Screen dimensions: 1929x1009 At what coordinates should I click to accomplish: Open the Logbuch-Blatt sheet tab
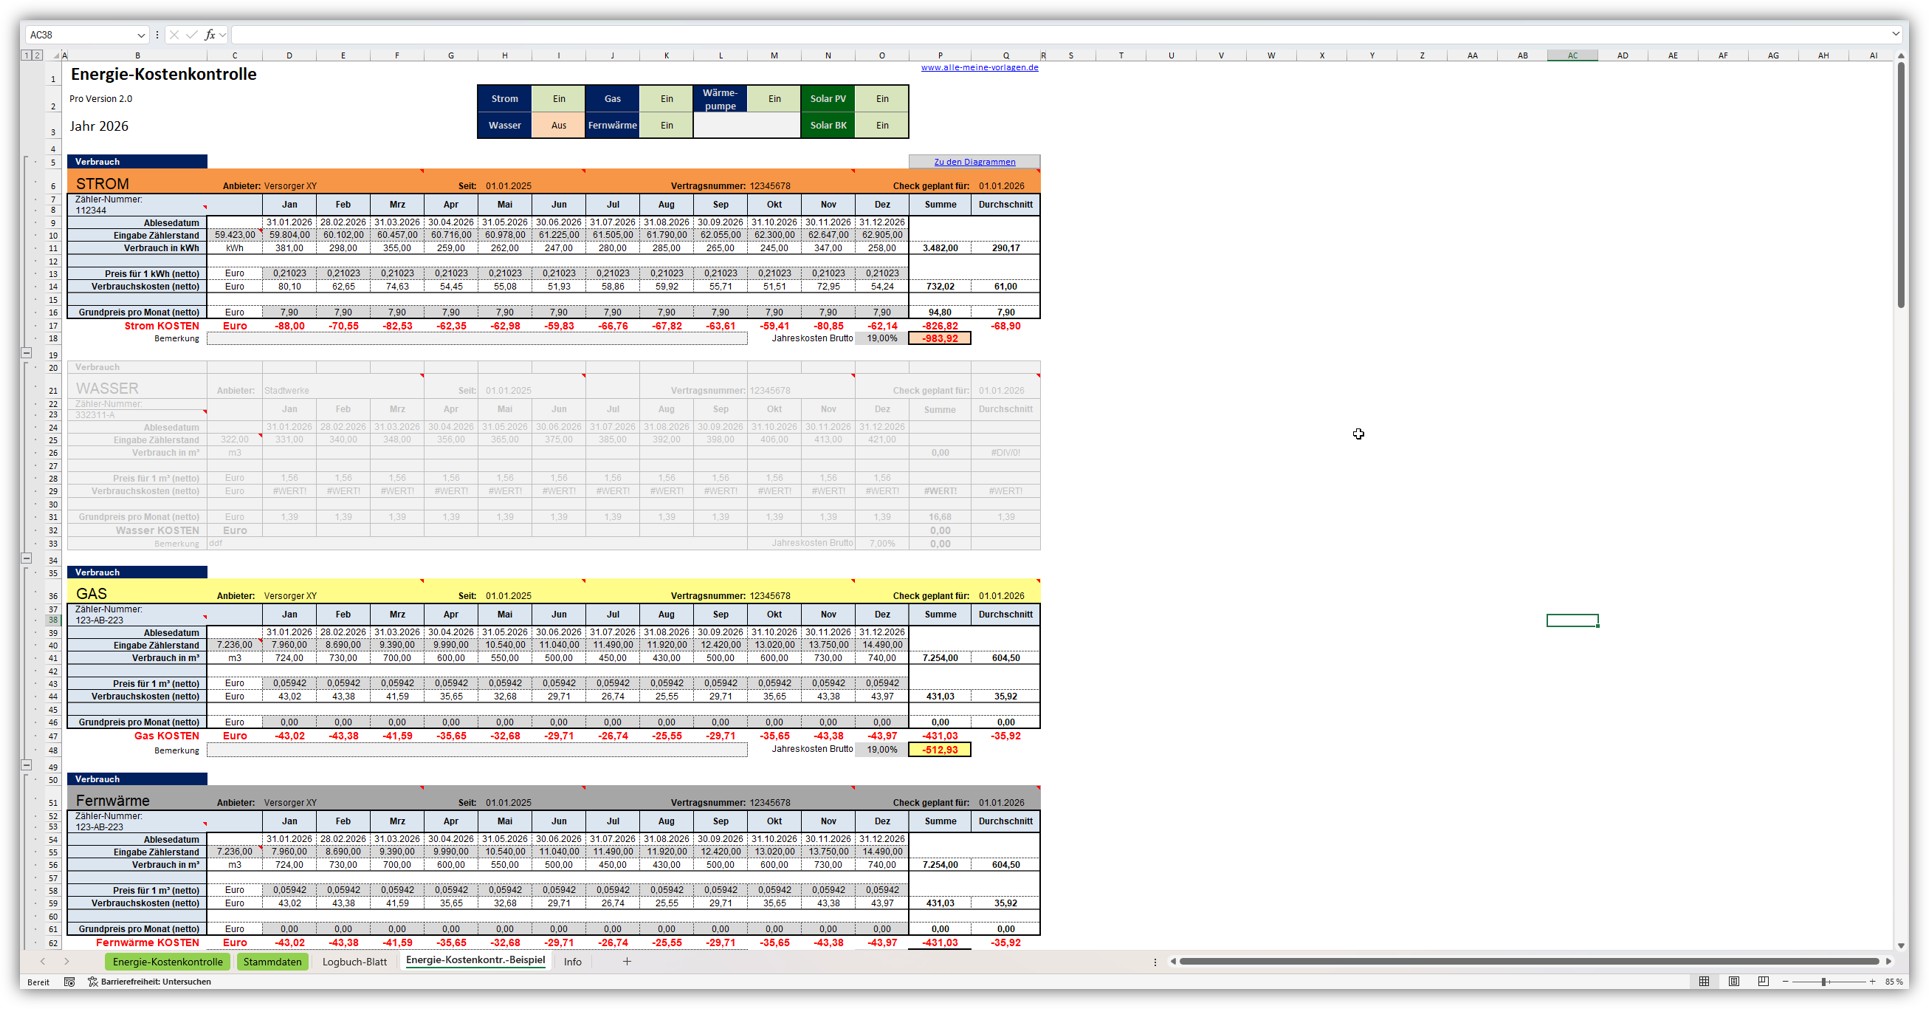[x=354, y=962]
